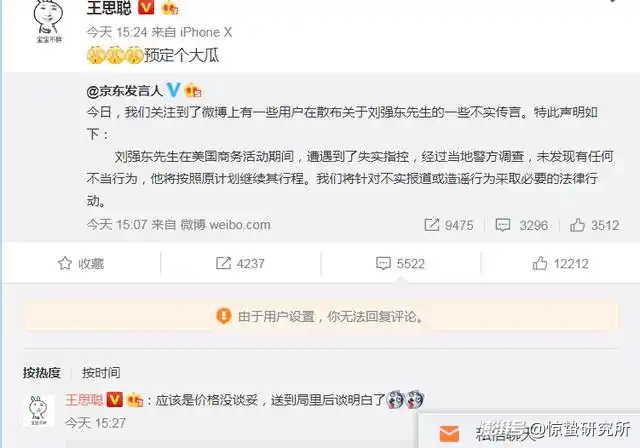Click the orange envelope message icon
Screen dimensions: 640x448
[x=449, y=433]
